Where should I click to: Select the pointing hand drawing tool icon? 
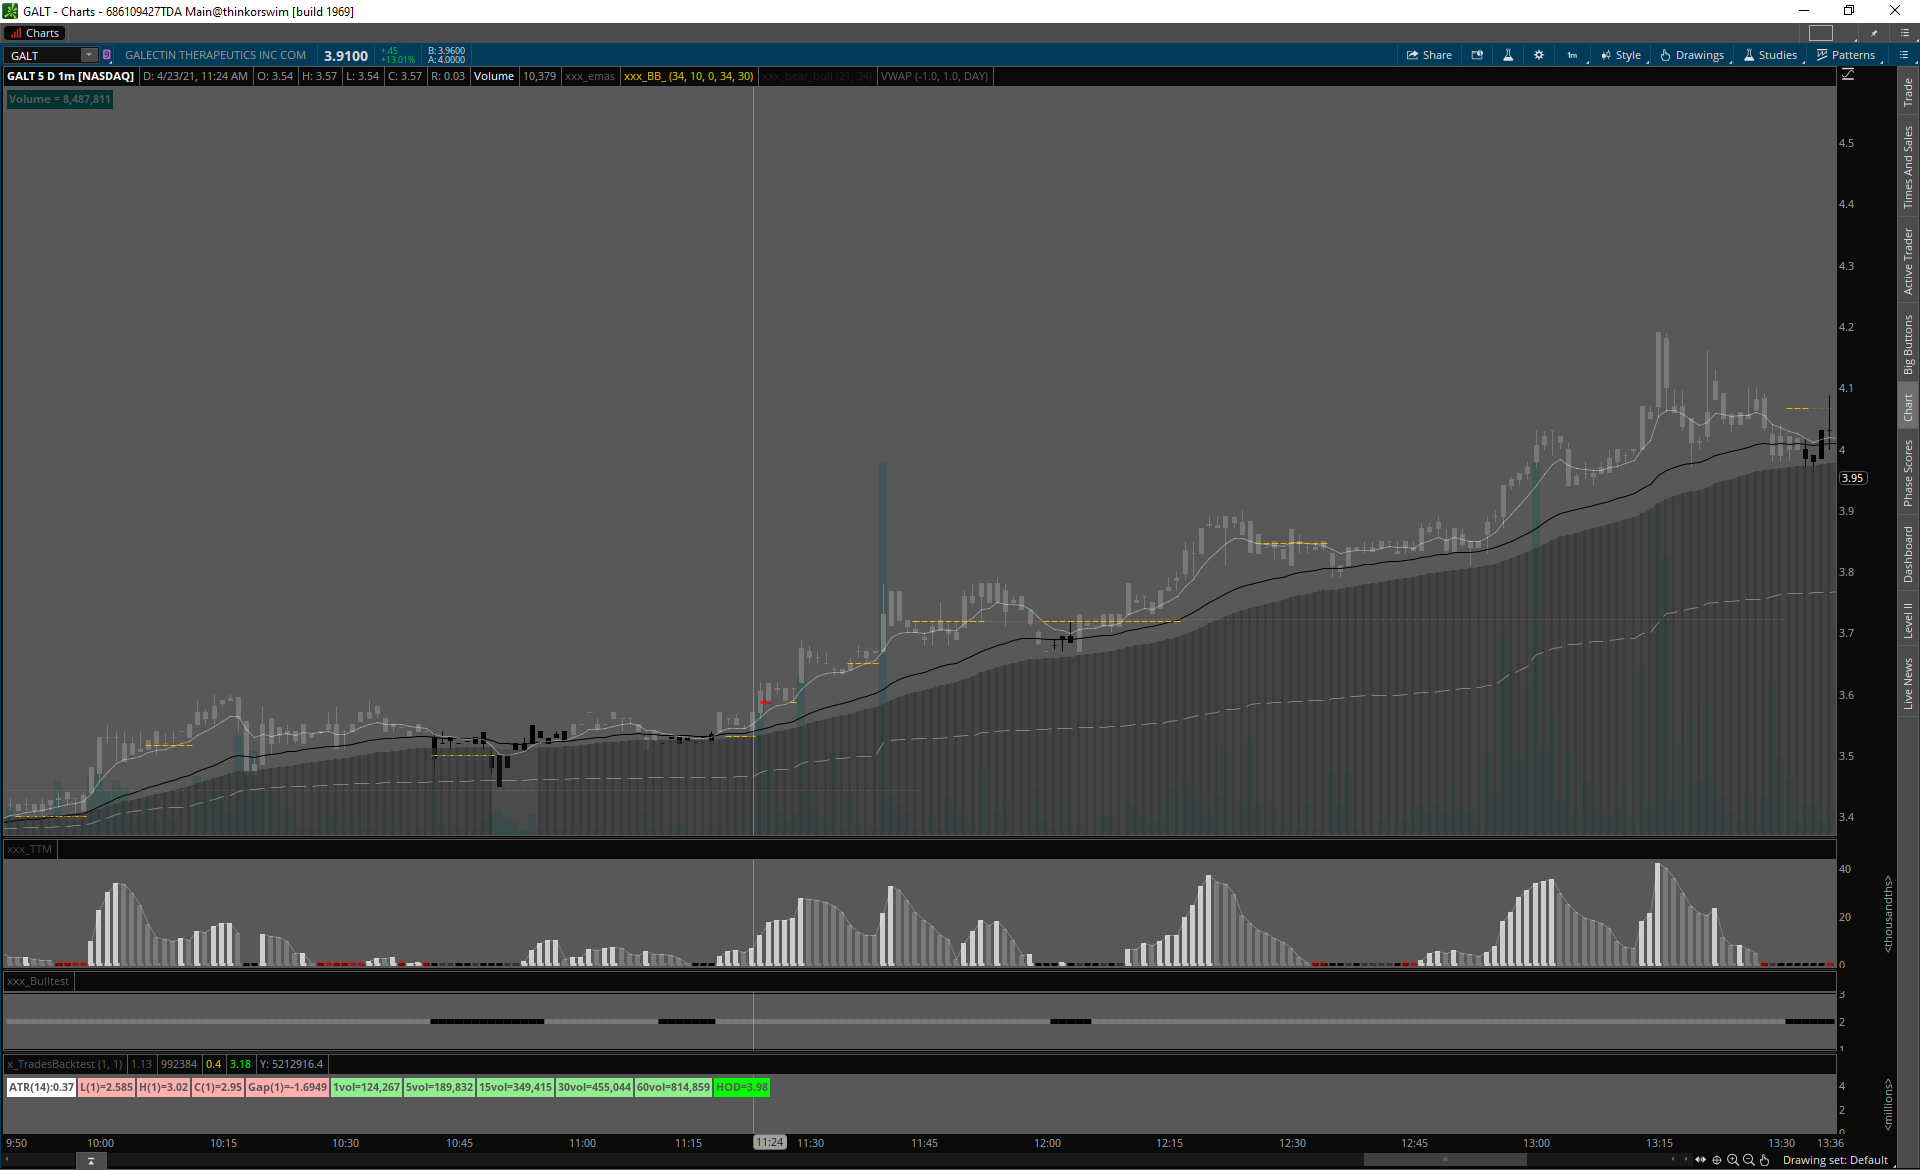coord(1765,1160)
